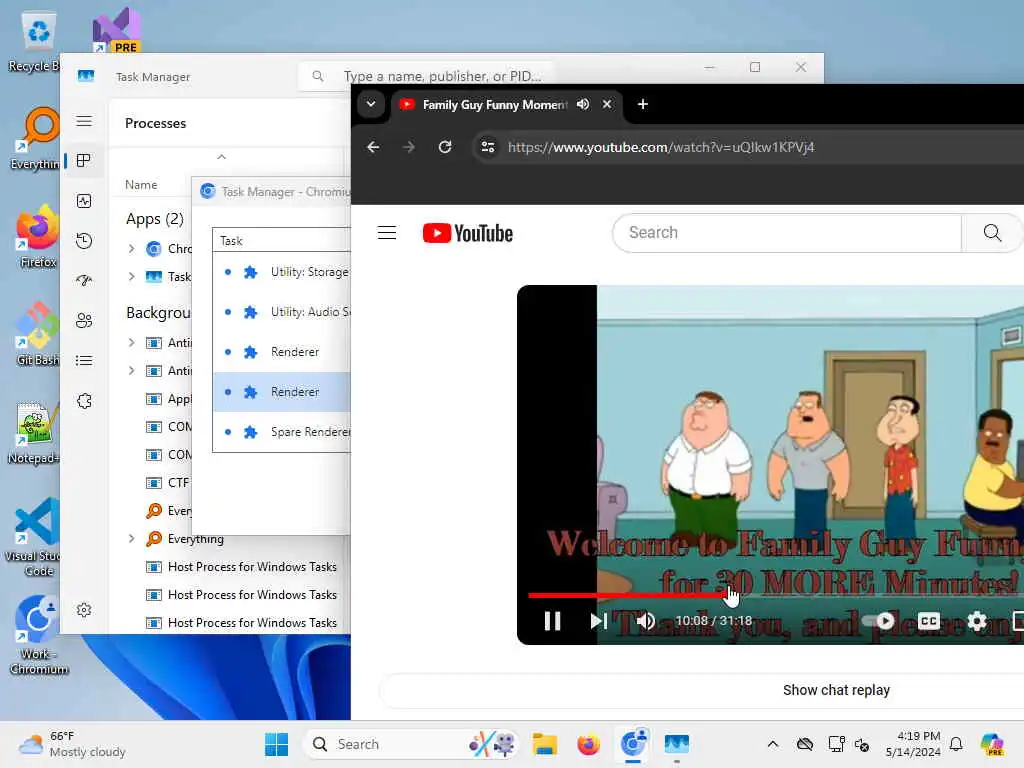The width and height of the screenshot is (1024, 768).
Task: Click YouTube search magnifier button
Action: (992, 232)
